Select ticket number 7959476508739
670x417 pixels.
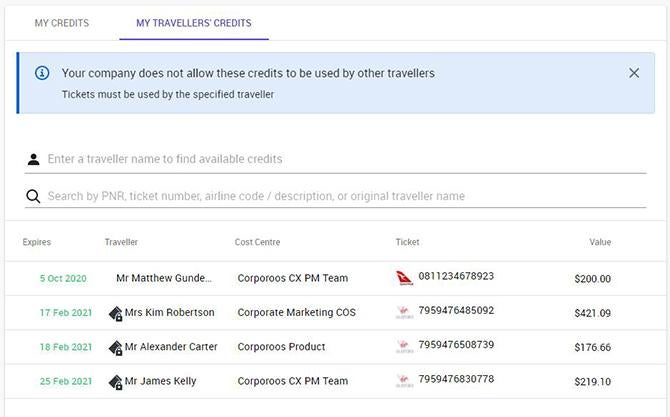(x=456, y=345)
